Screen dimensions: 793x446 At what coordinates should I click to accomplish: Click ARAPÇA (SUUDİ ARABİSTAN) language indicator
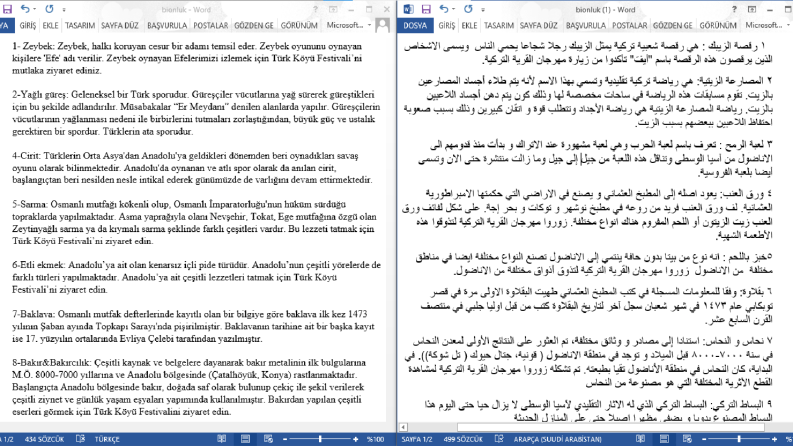point(558,439)
